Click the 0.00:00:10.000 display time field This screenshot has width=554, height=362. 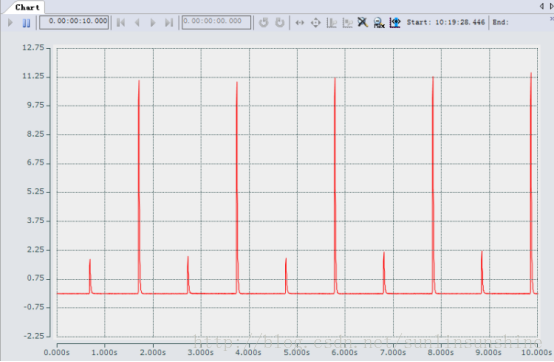(x=74, y=22)
